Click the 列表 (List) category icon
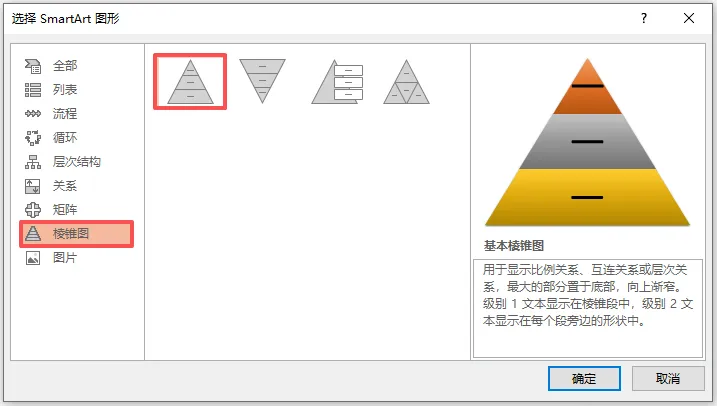717x406 pixels. pos(33,90)
